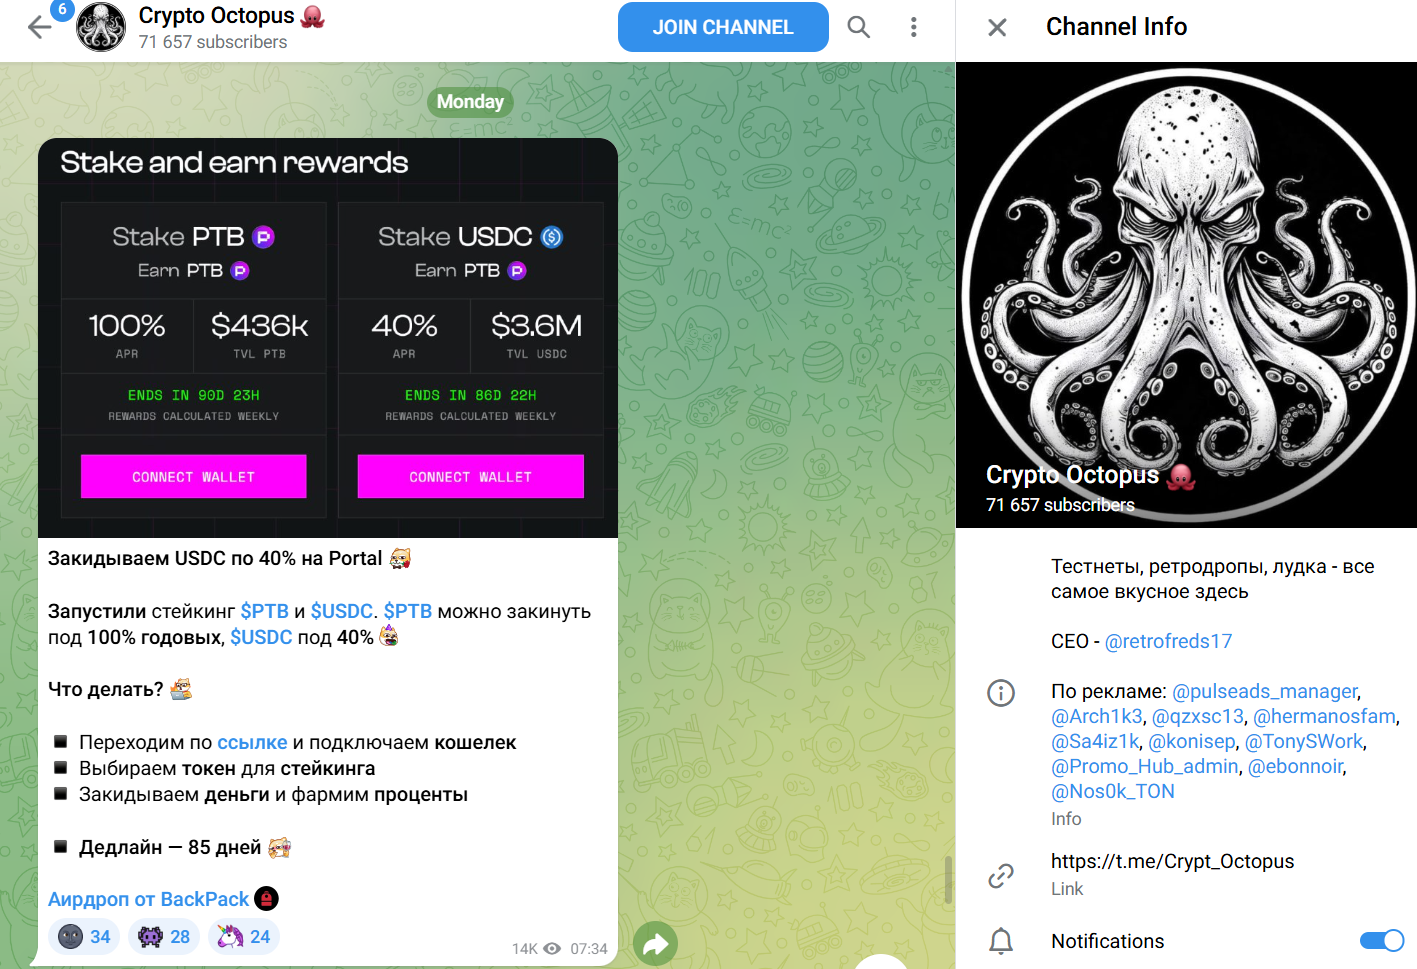1417x969 pixels.
Task: Open the @Arch1k3 contact link
Action: click(1097, 716)
